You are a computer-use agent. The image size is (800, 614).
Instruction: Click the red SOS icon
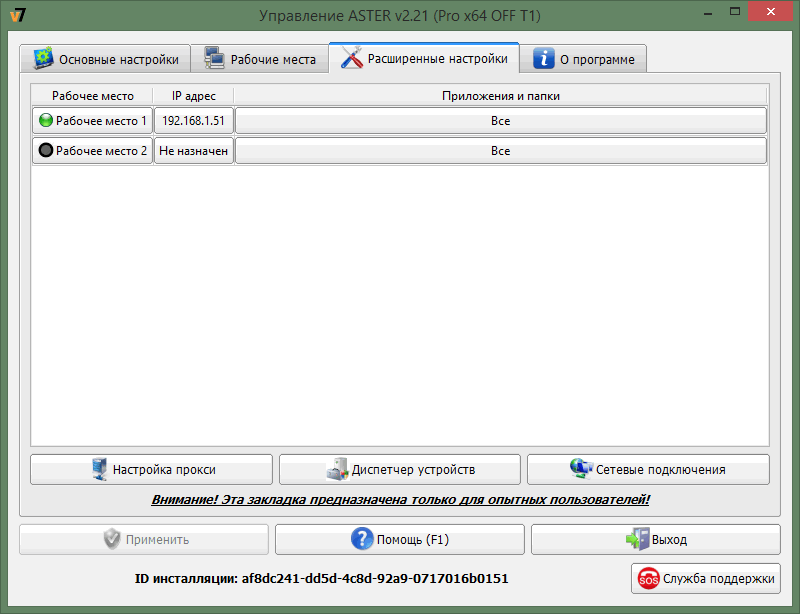(648, 579)
